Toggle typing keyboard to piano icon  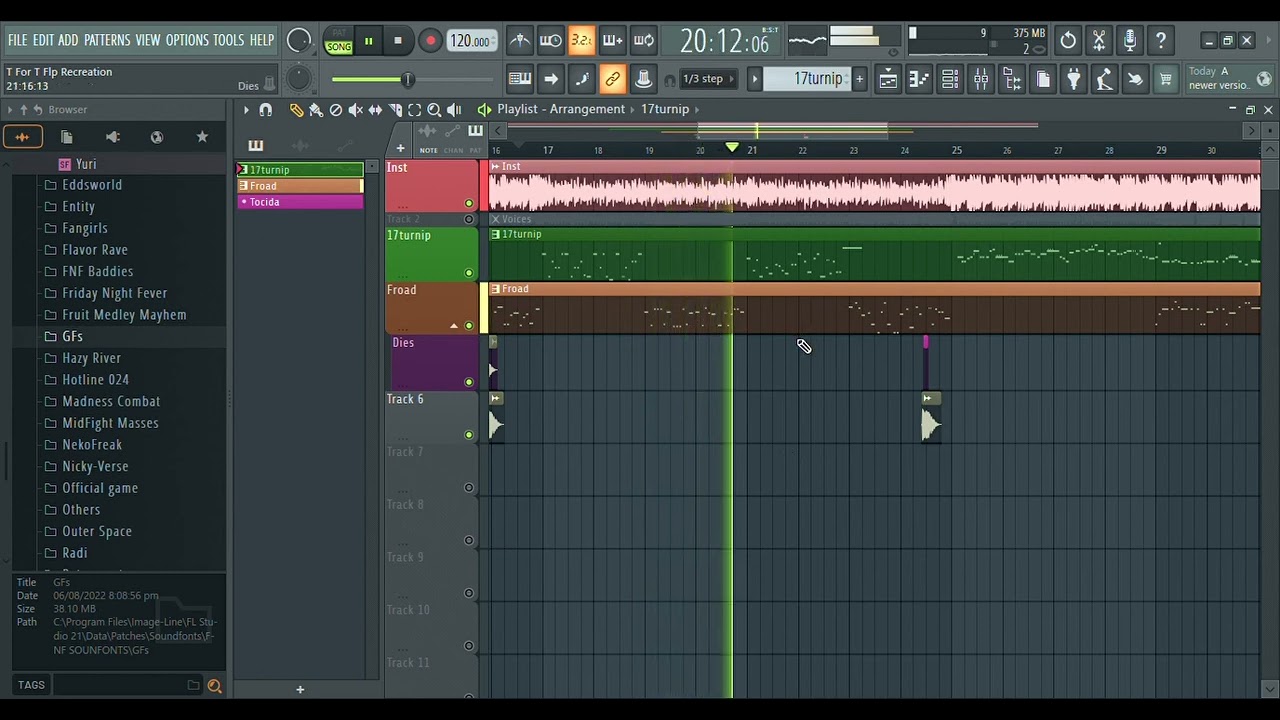(x=520, y=79)
